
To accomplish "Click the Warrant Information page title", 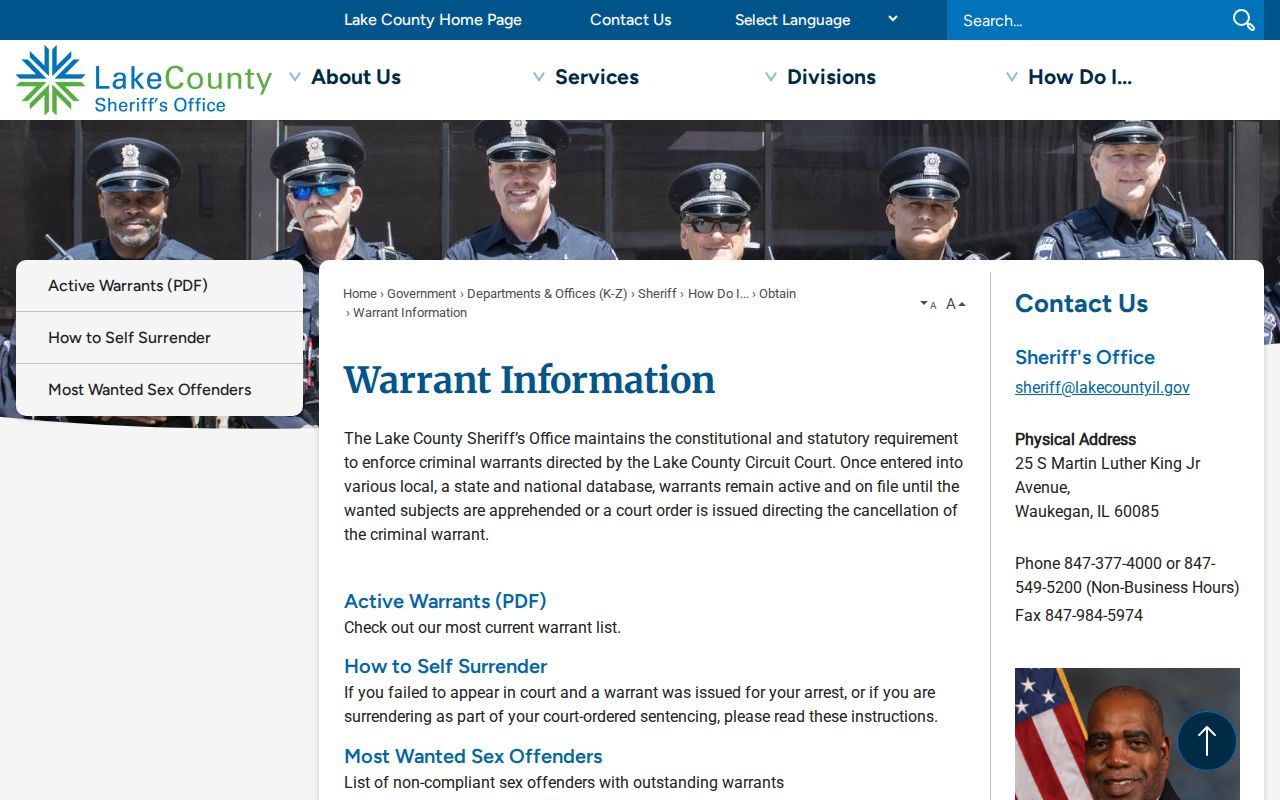I will coord(530,380).
